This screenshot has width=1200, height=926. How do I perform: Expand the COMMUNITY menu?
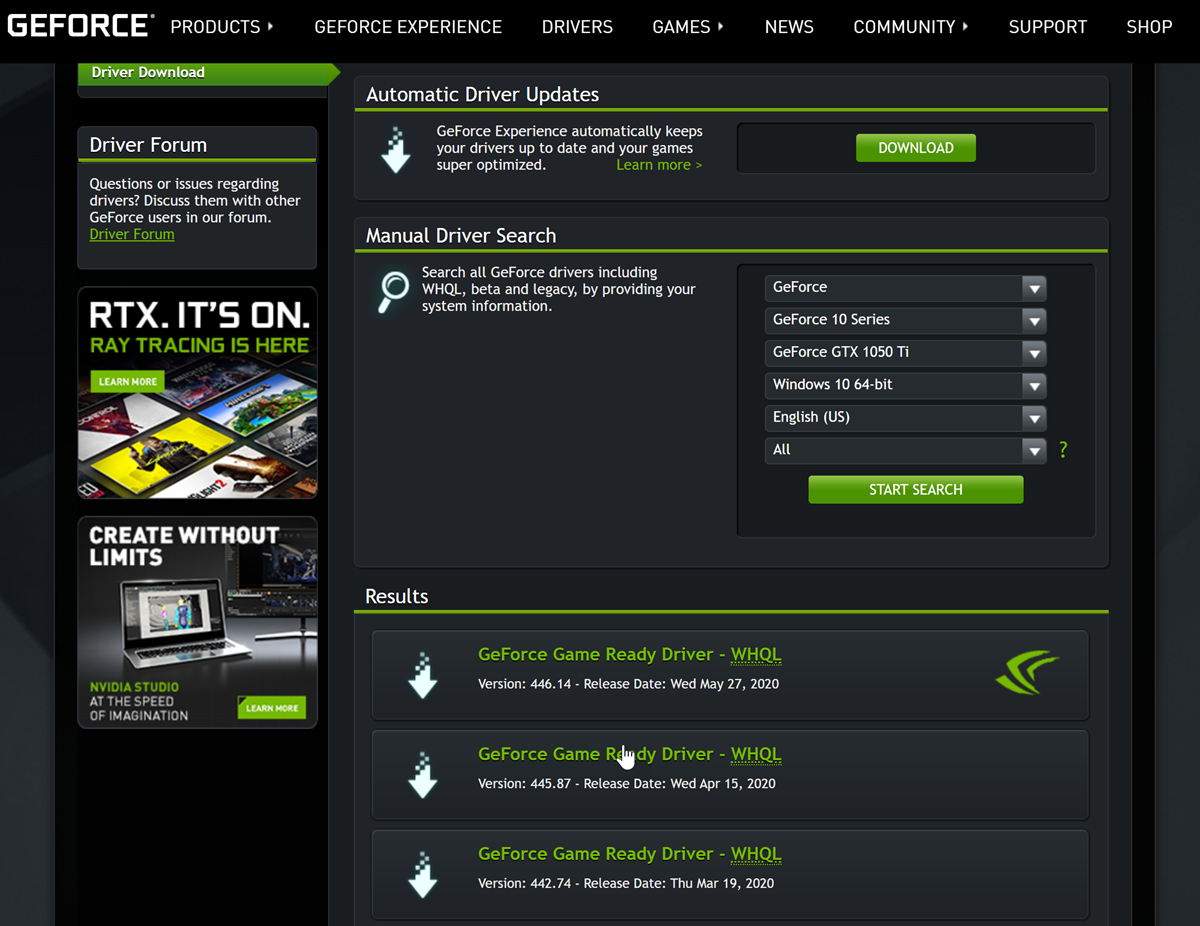(911, 27)
